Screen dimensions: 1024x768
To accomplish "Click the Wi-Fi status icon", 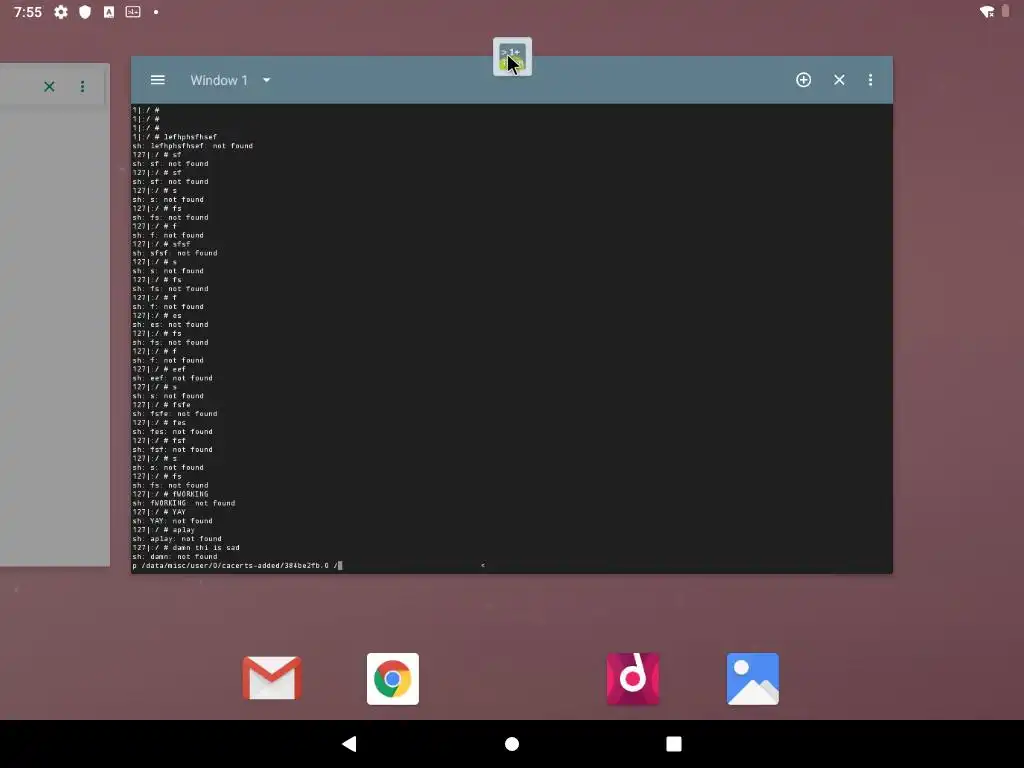I will point(987,12).
